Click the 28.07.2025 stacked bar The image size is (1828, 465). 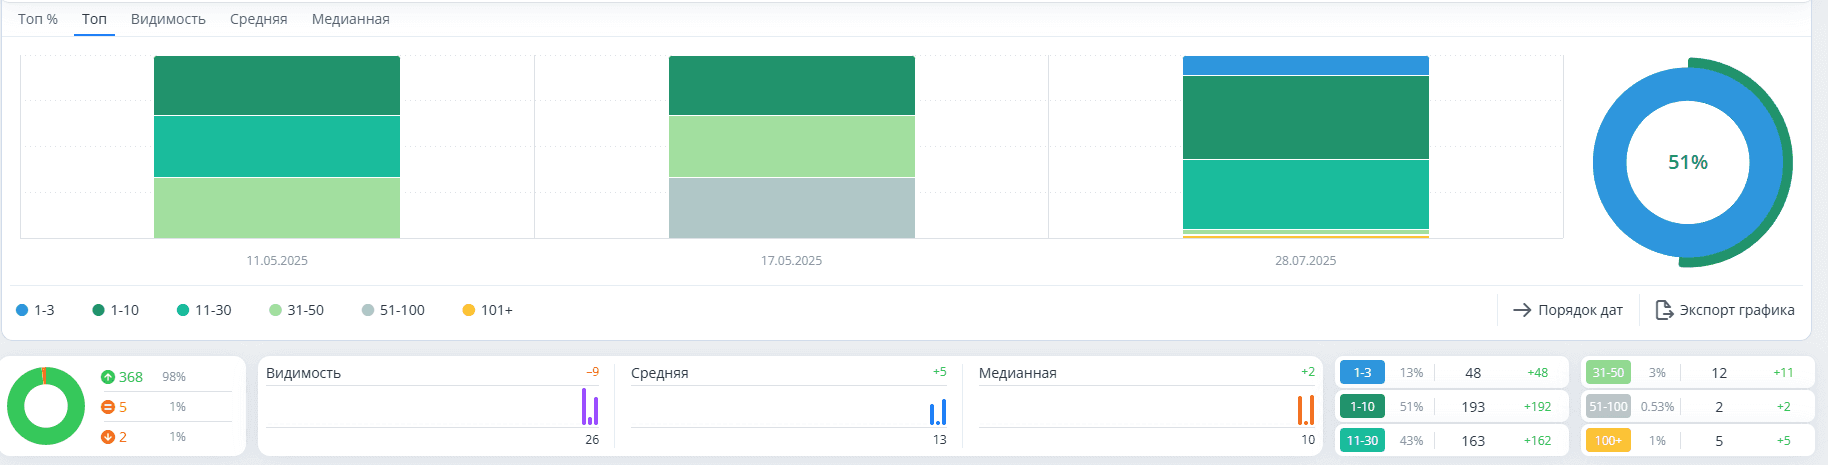(1305, 147)
